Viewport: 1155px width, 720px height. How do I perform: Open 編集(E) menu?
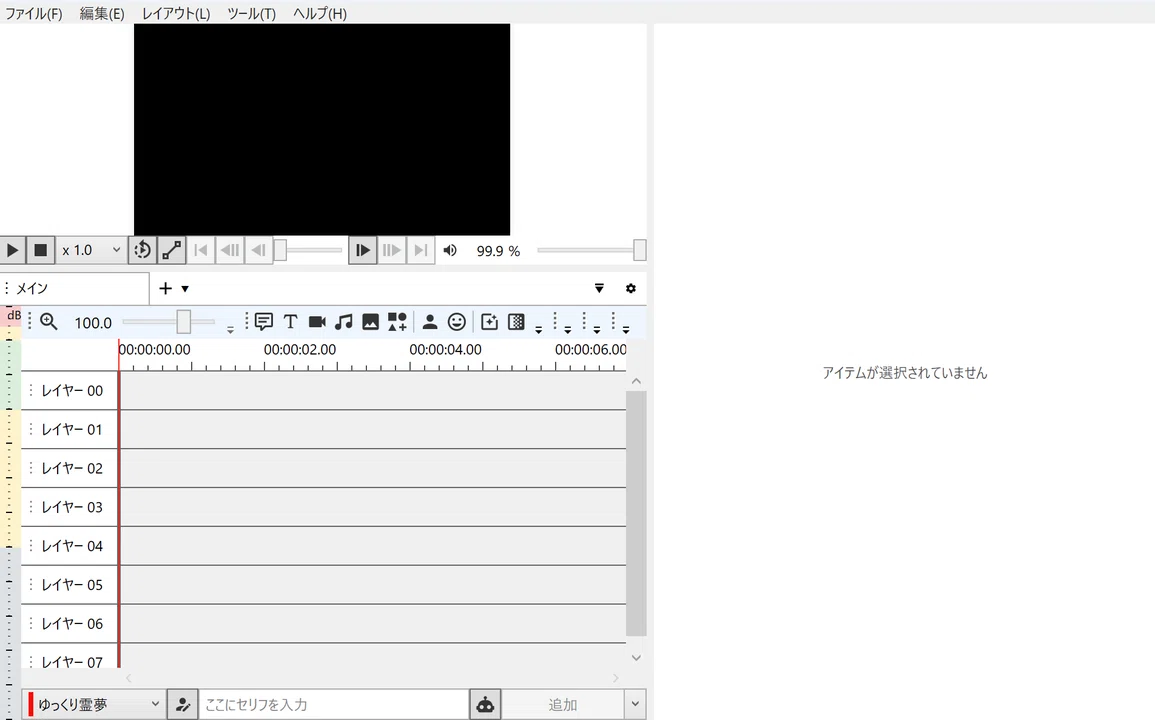(x=102, y=13)
